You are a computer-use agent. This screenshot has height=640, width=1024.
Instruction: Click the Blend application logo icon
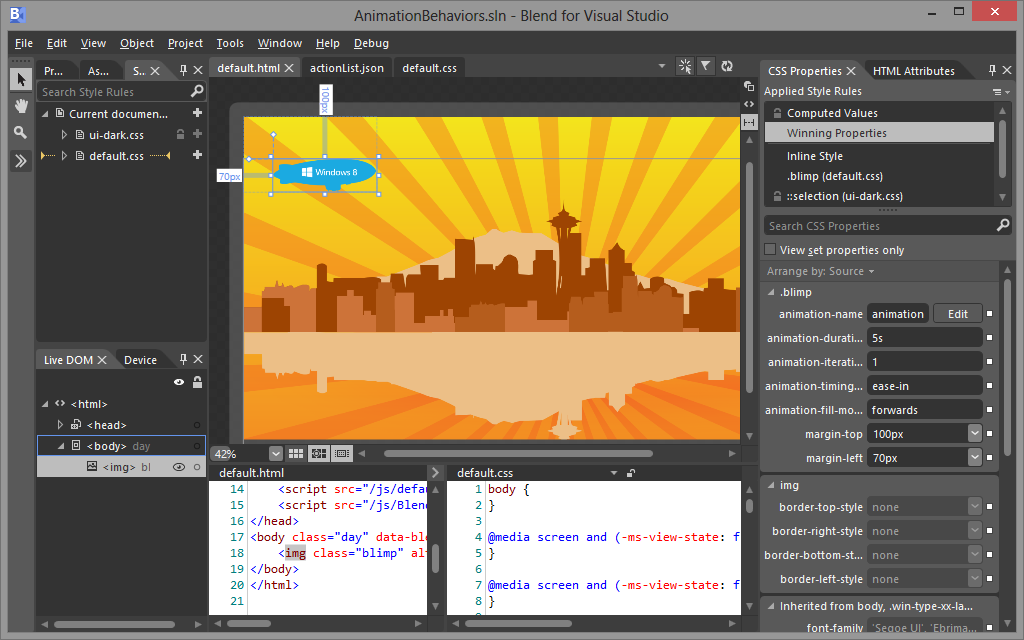[x=17, y=14]
